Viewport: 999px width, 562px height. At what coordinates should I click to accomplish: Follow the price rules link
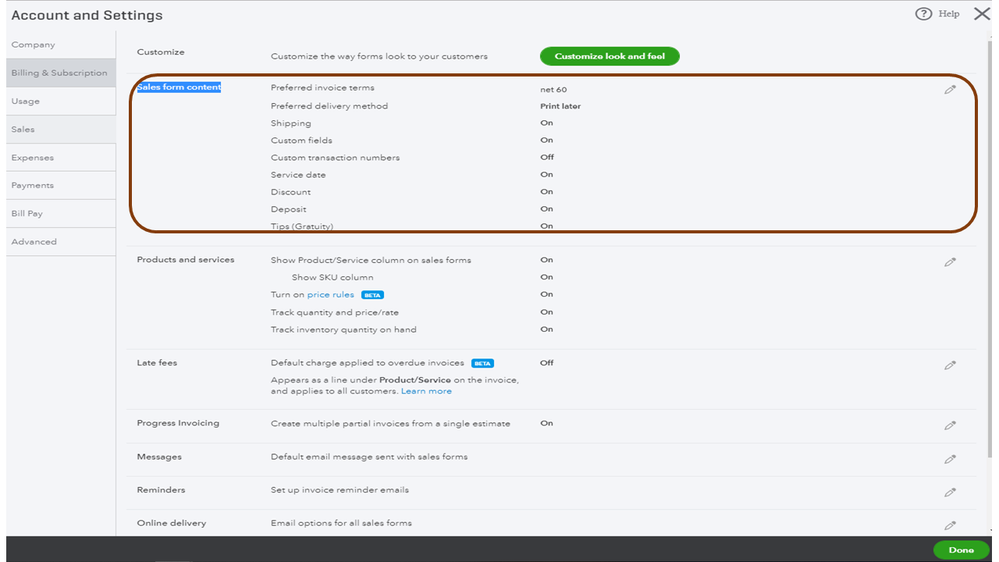coord(330,294)
